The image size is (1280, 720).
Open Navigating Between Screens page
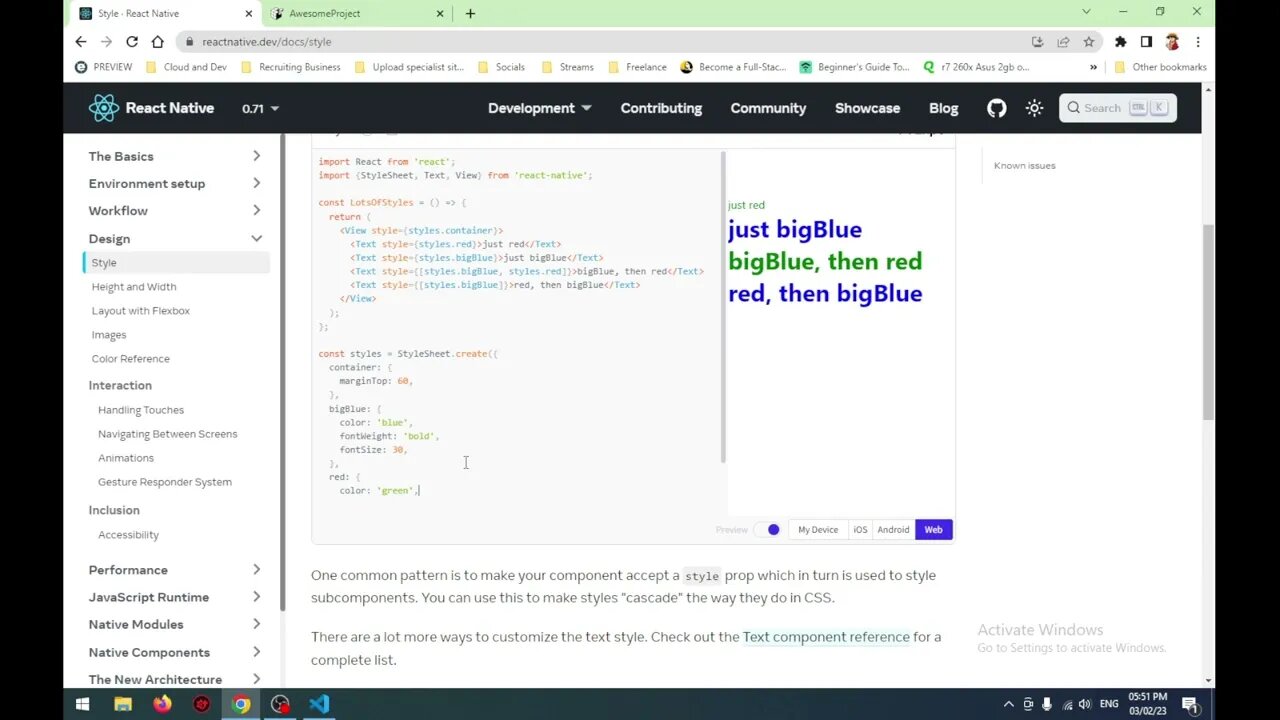[x=168, y=434]
